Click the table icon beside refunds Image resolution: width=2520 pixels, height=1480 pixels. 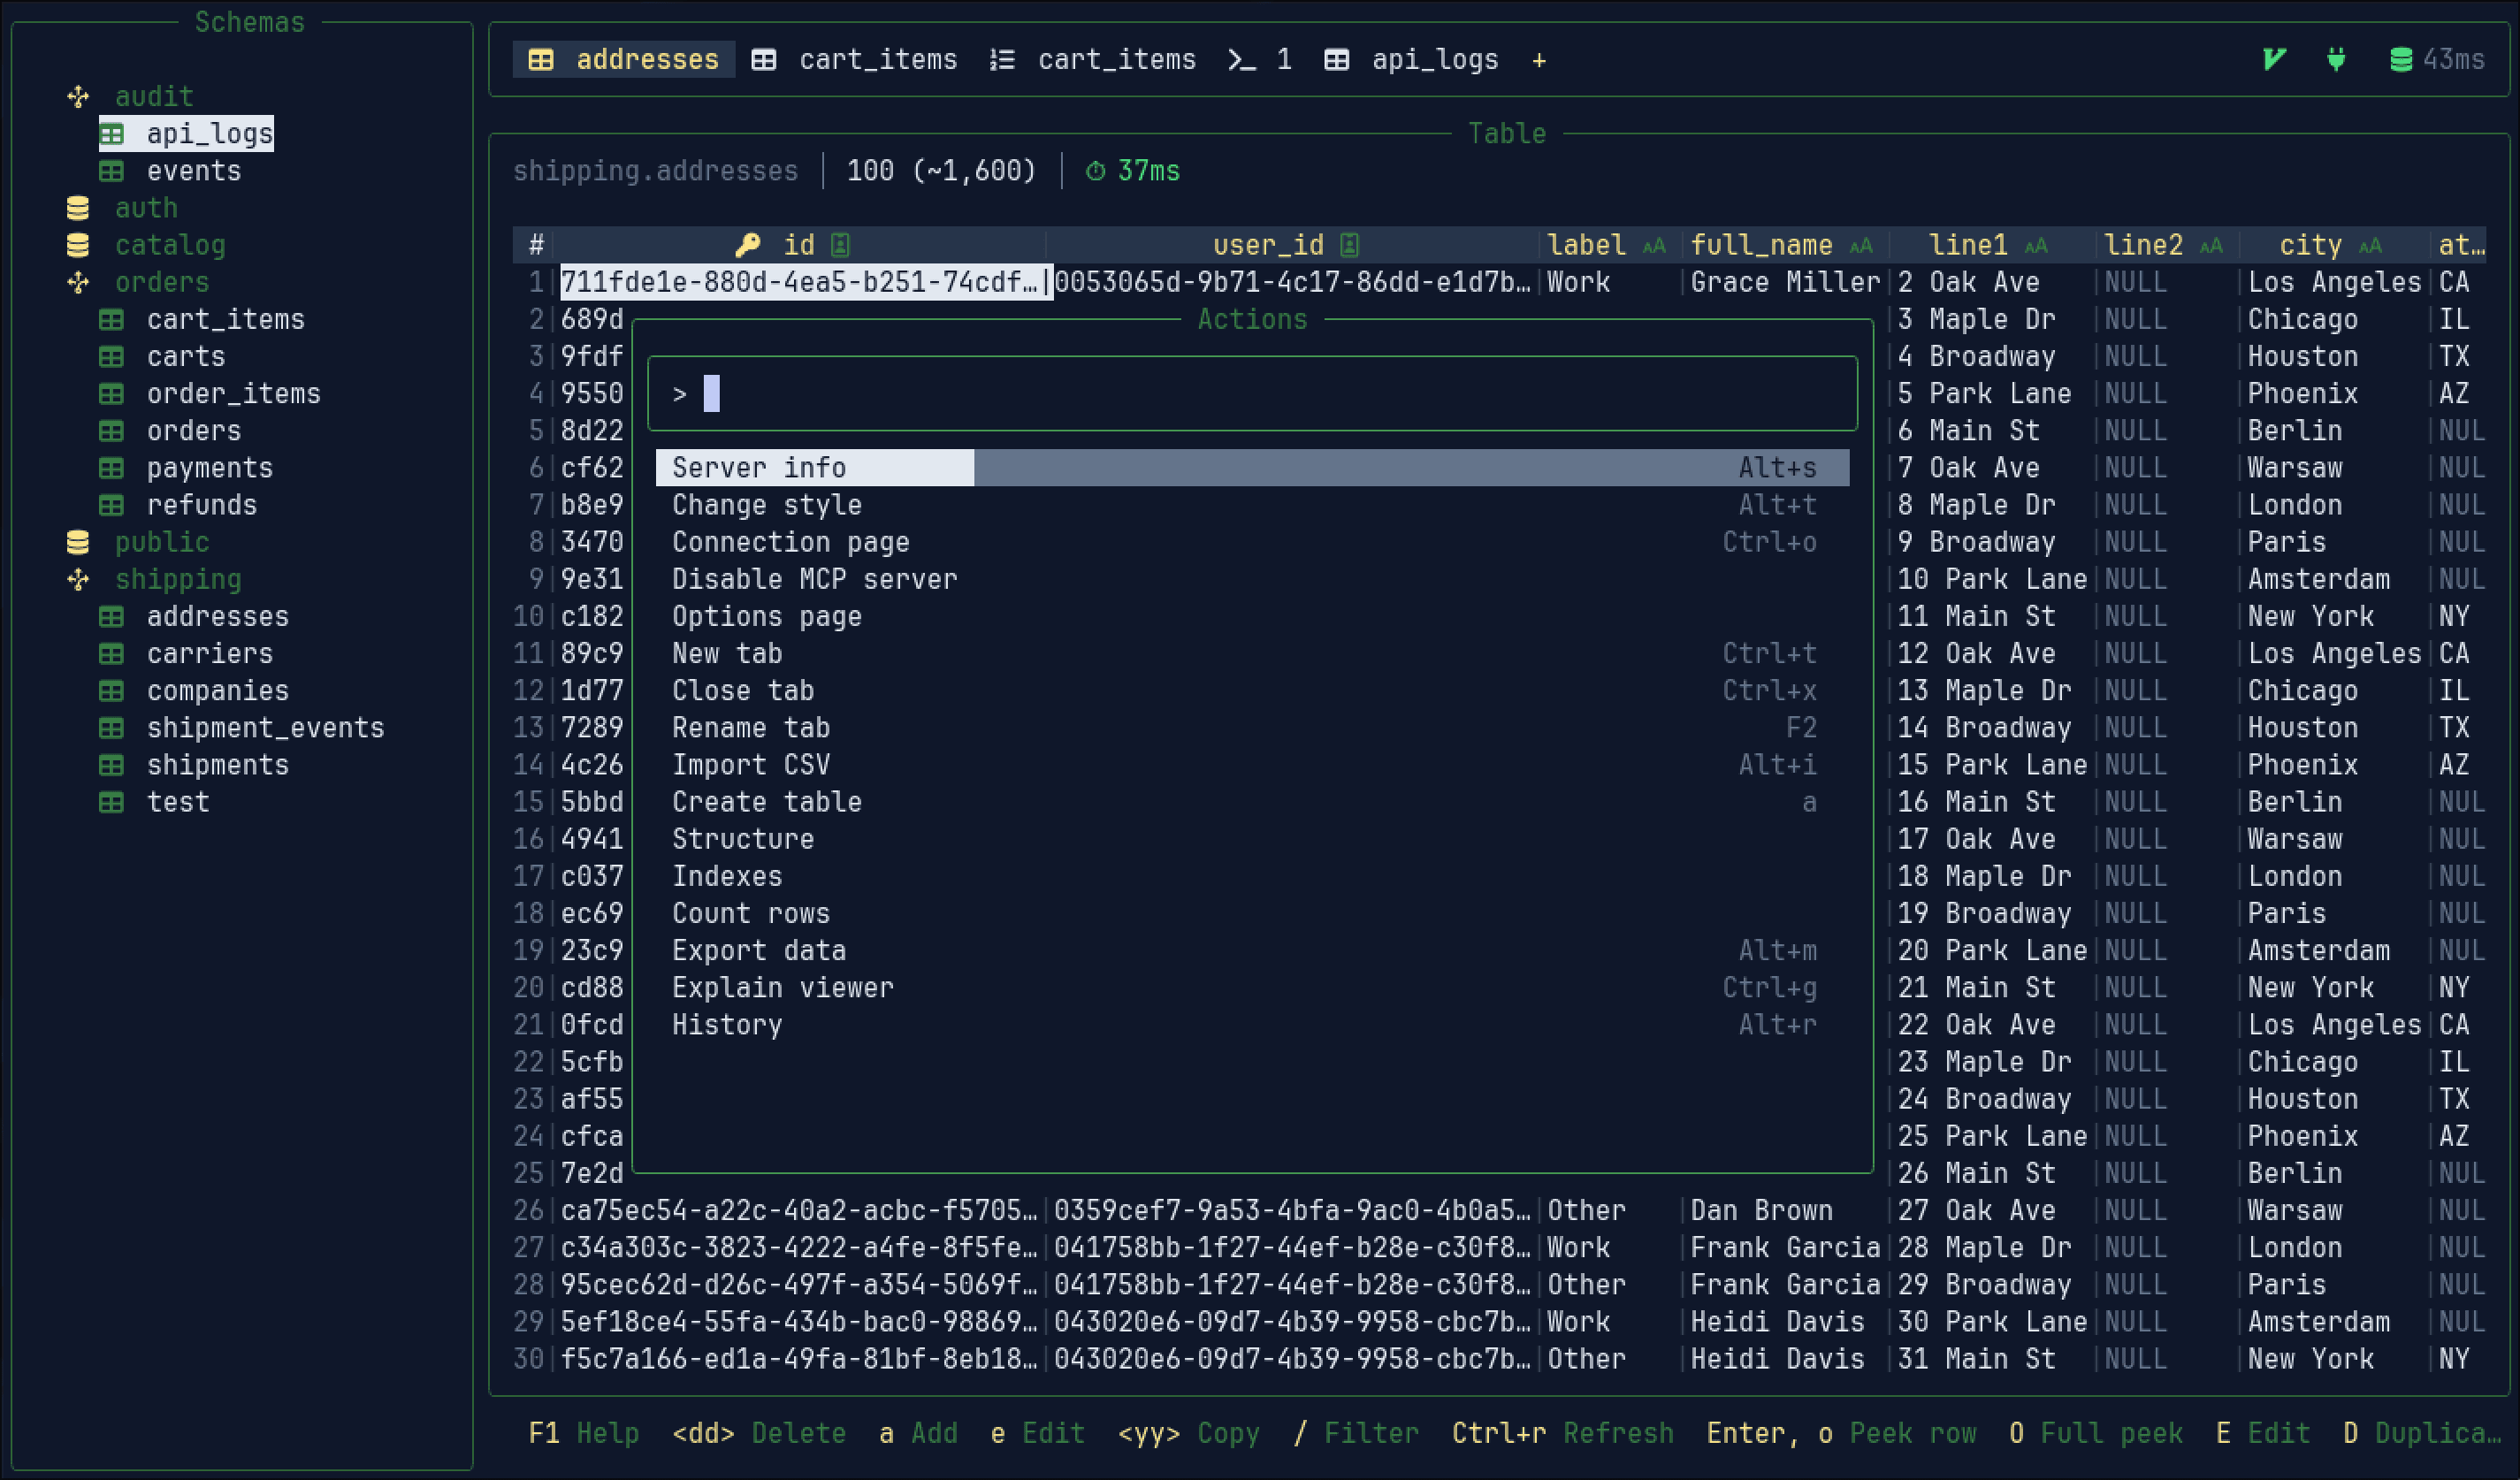112,505
